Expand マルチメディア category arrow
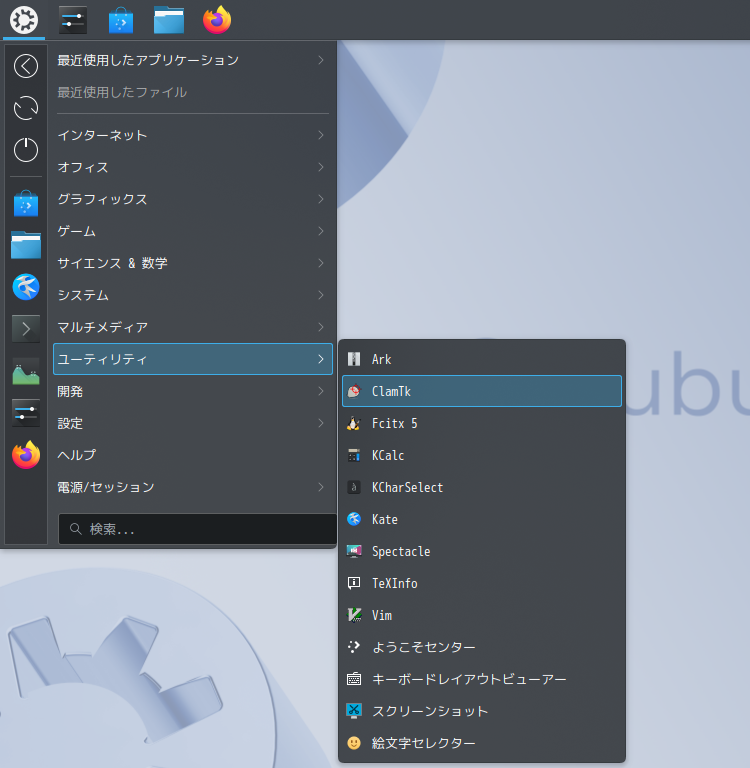The width and height of the screenshot is (750, 768). coord(321,327)
